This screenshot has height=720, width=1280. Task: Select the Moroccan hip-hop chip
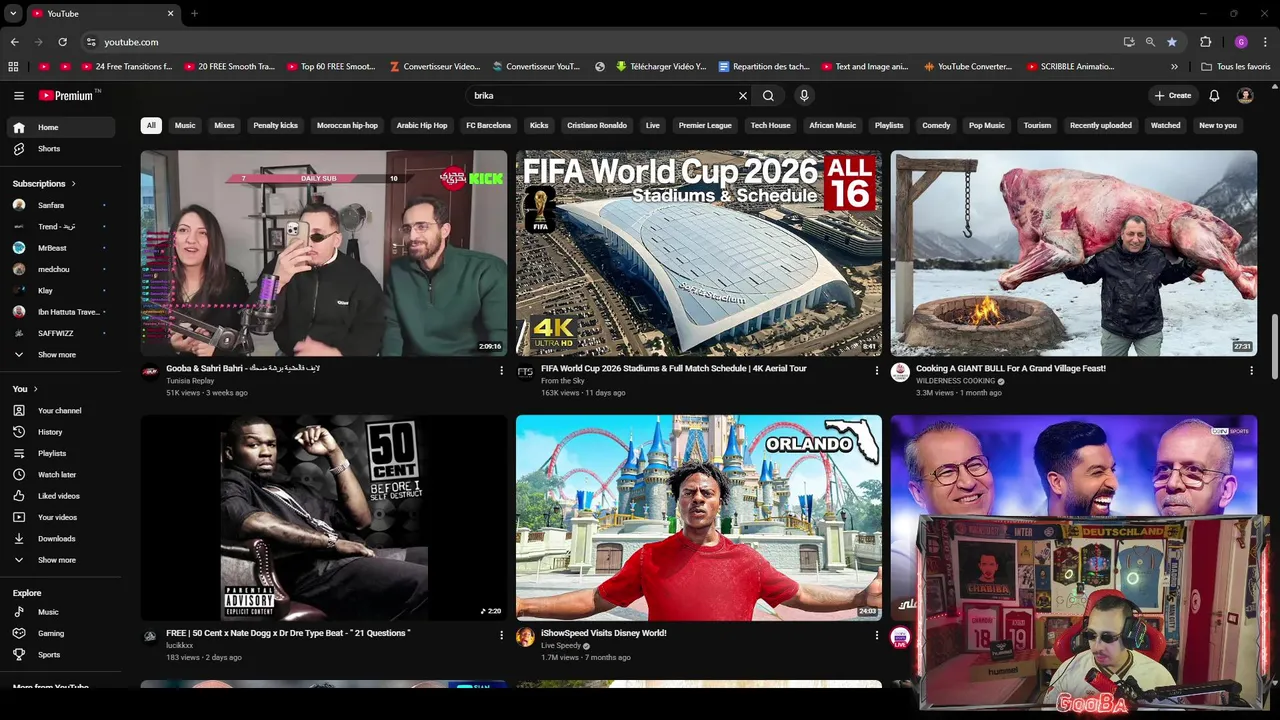point(347,125)
